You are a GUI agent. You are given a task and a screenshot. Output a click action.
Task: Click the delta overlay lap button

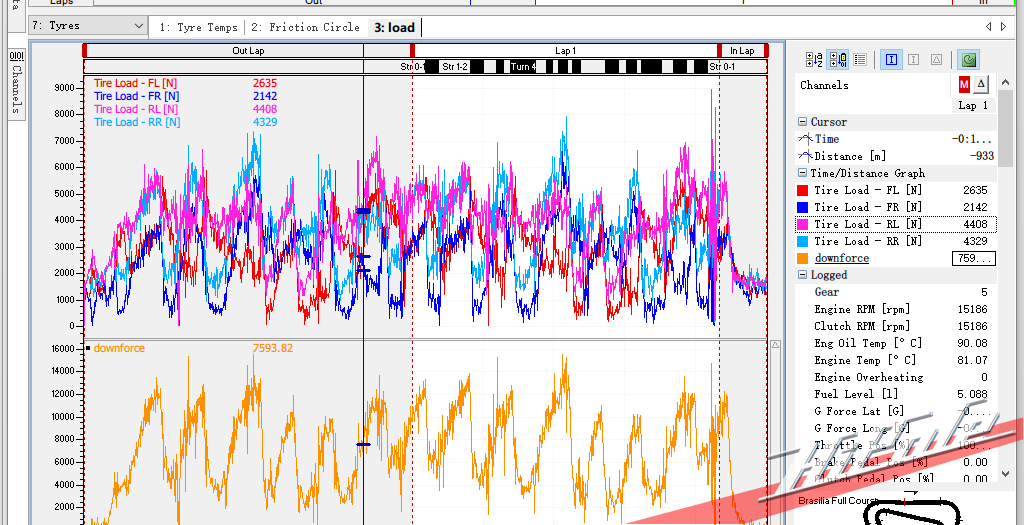click(x=981, y=84)
